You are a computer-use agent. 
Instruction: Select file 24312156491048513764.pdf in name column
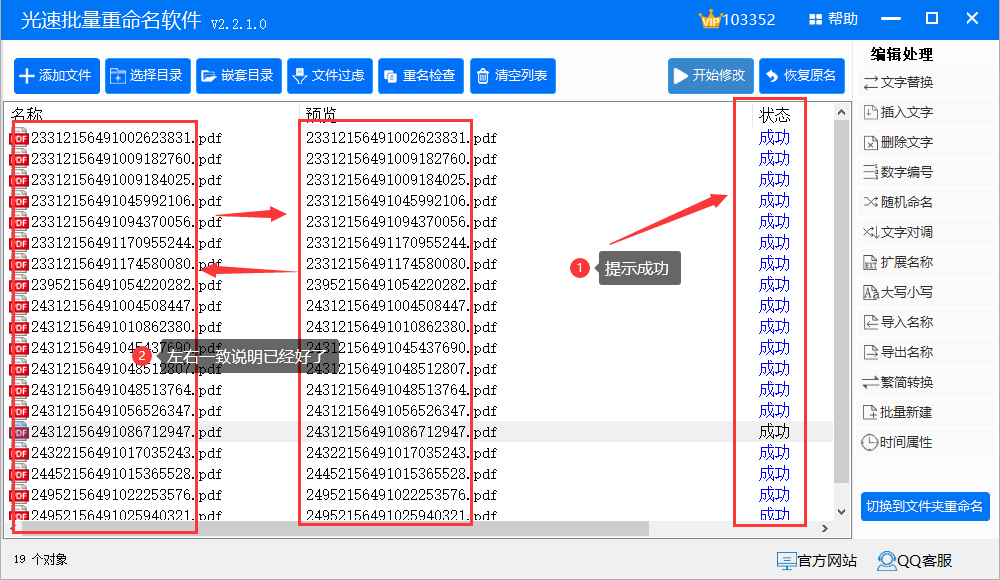(x=126, y=390)
